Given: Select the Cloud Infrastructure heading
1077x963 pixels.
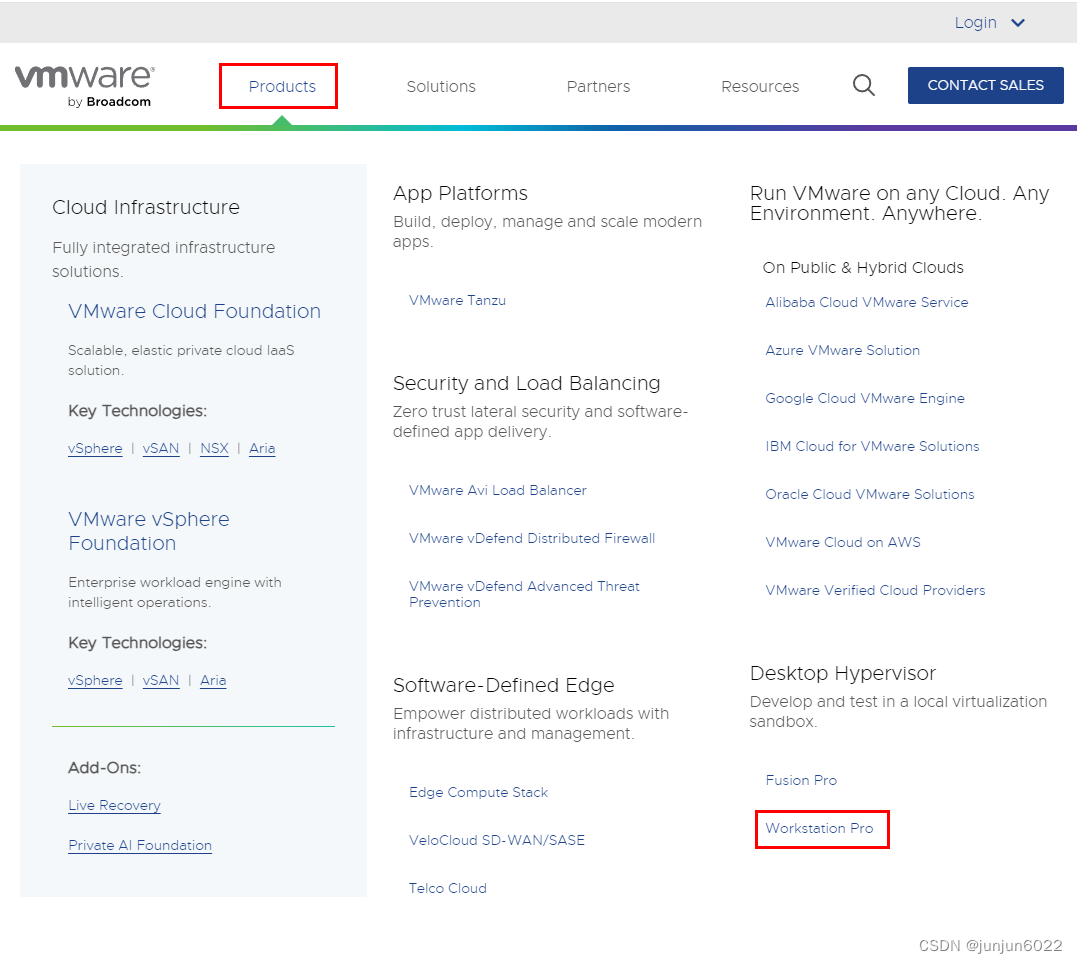Looking at the screenshot, I should 146,207.
